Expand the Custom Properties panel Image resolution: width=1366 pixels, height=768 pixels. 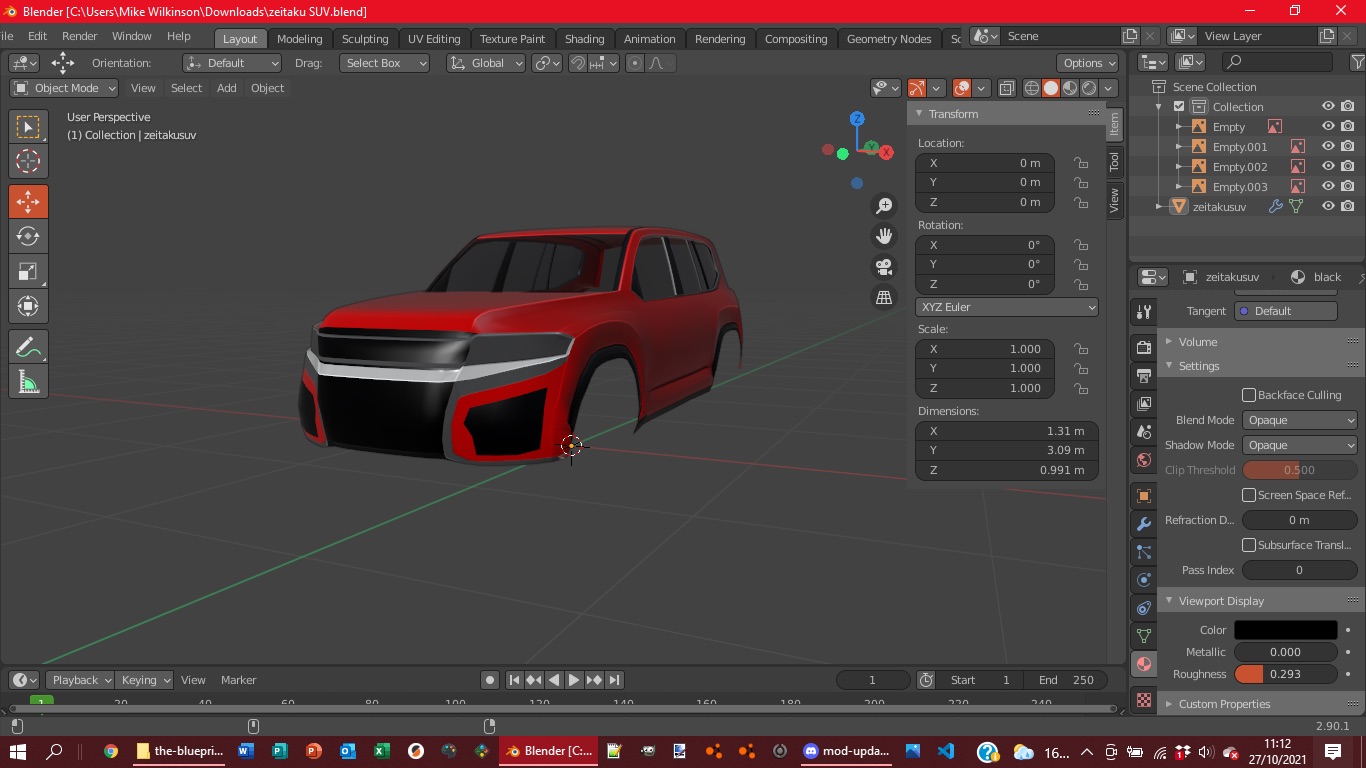coord(1223,704)
